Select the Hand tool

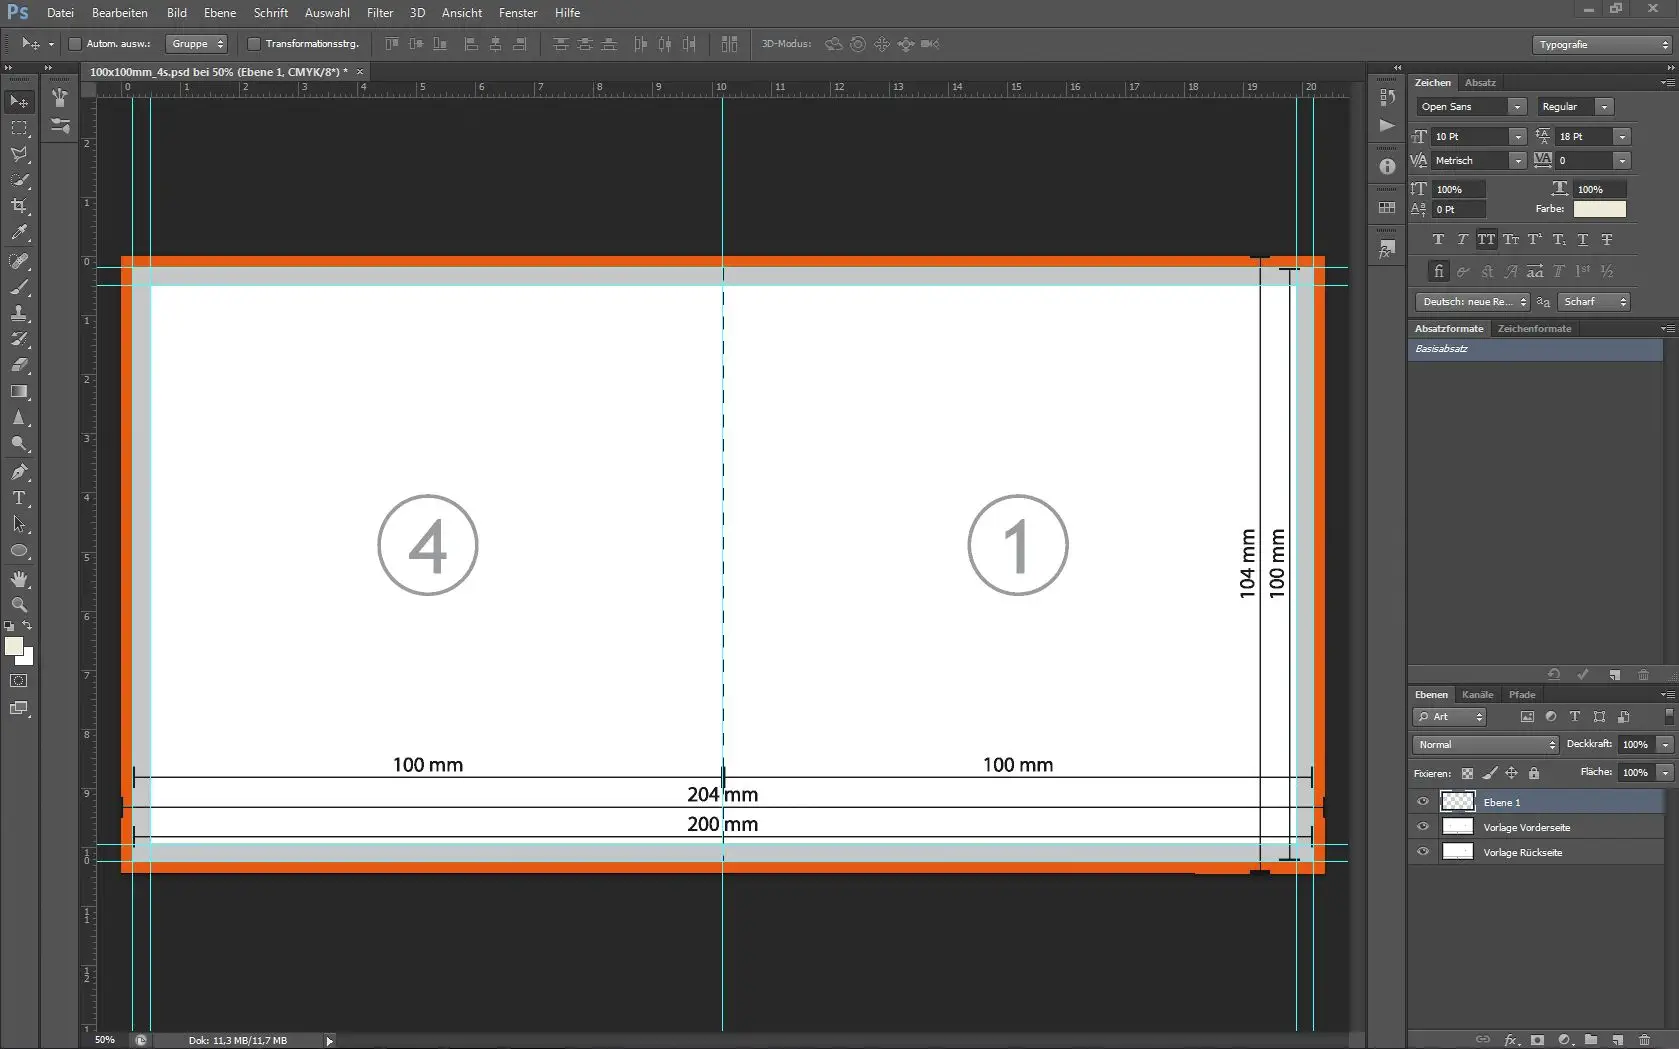[x=19, y=578]
